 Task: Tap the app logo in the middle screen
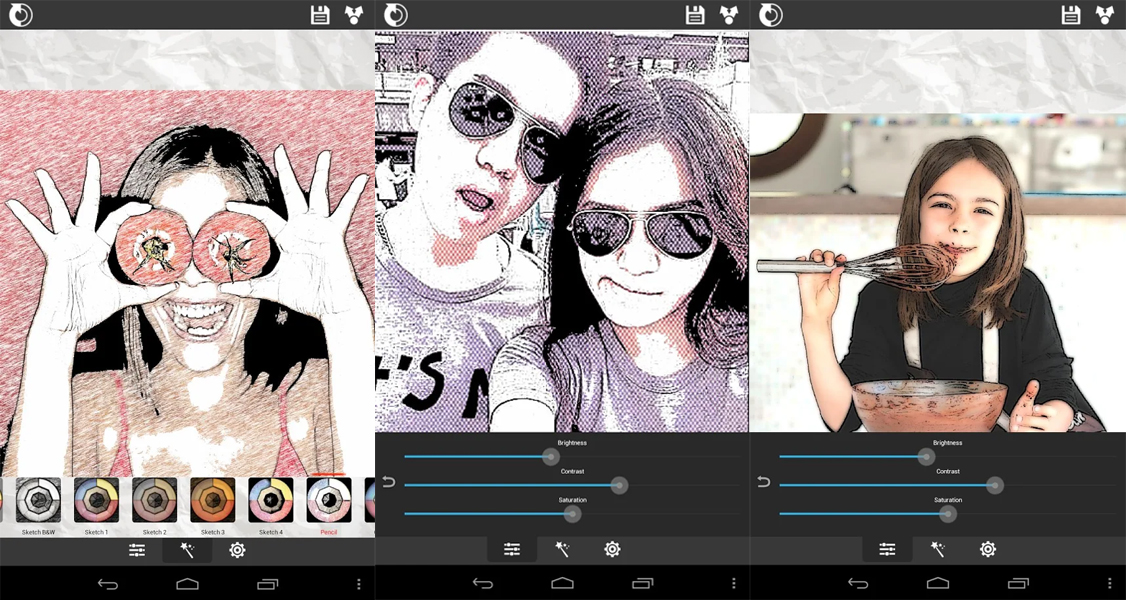pos(396,14)
